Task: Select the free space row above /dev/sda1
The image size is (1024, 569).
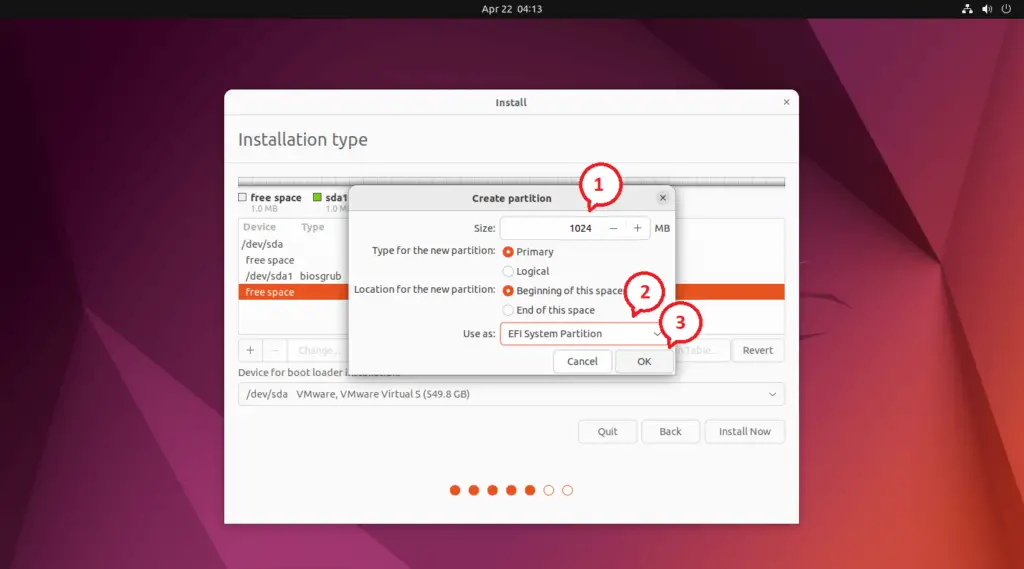Action: tap(294, 260)
